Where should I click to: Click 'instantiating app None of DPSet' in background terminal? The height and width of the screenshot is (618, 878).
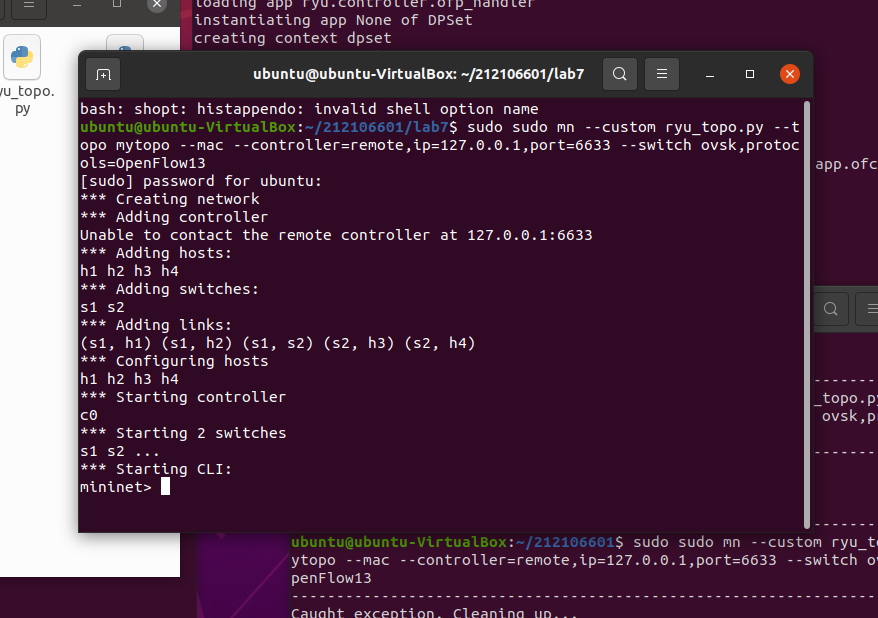tap(333, 20)
